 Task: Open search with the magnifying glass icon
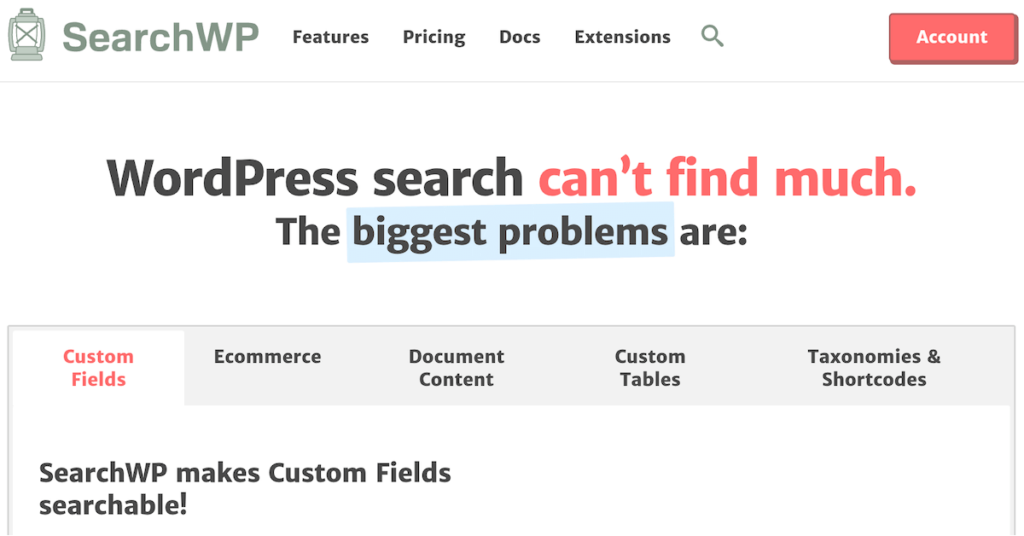tap(712, 37)
